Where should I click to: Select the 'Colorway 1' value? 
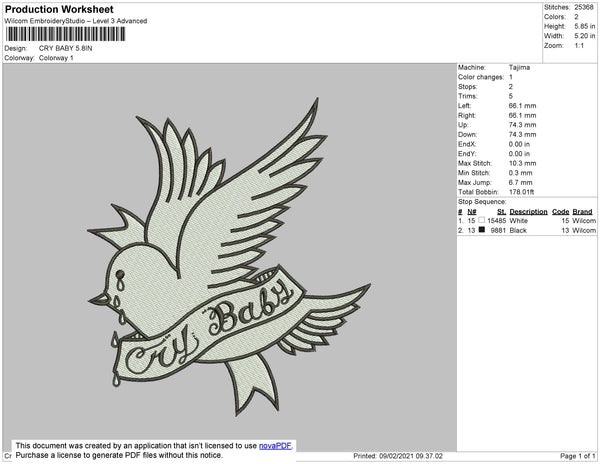coord(56,58)
